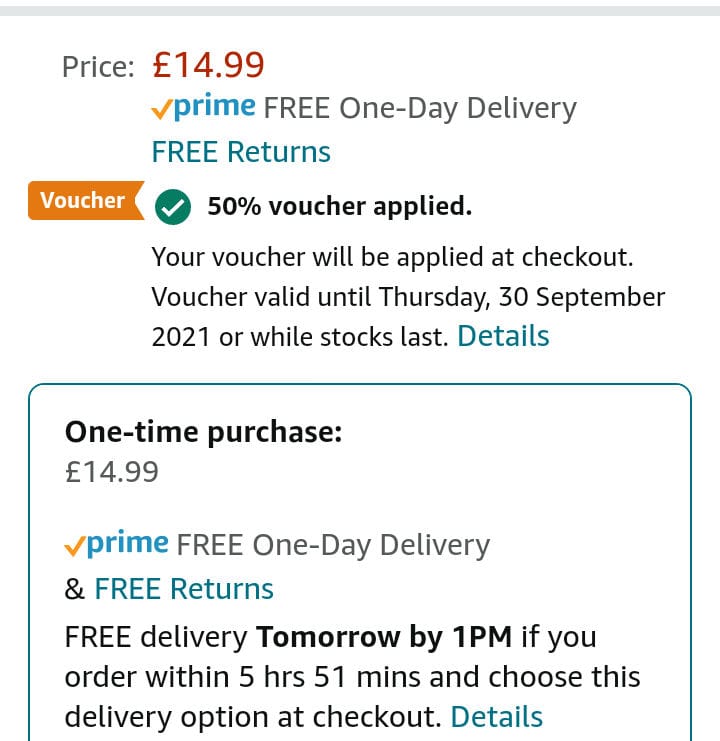Select the One-time purchase option

[x=360, y=562]
